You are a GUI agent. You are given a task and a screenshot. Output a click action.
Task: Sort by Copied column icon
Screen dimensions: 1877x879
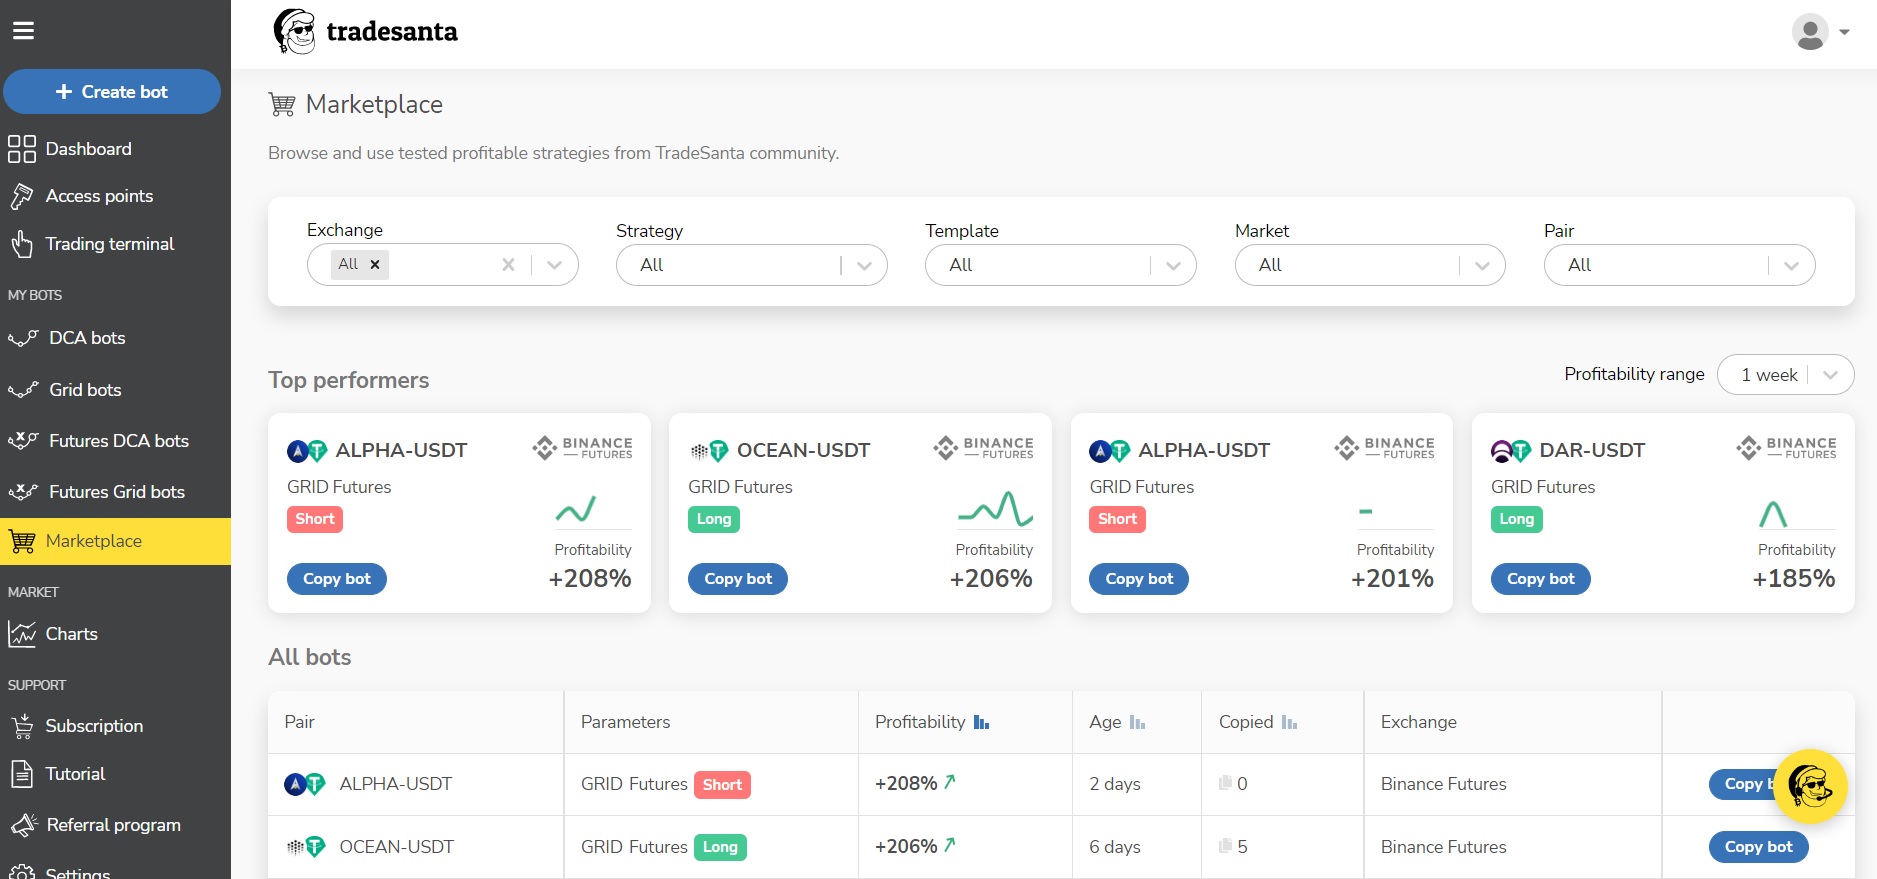[1289, 722]
